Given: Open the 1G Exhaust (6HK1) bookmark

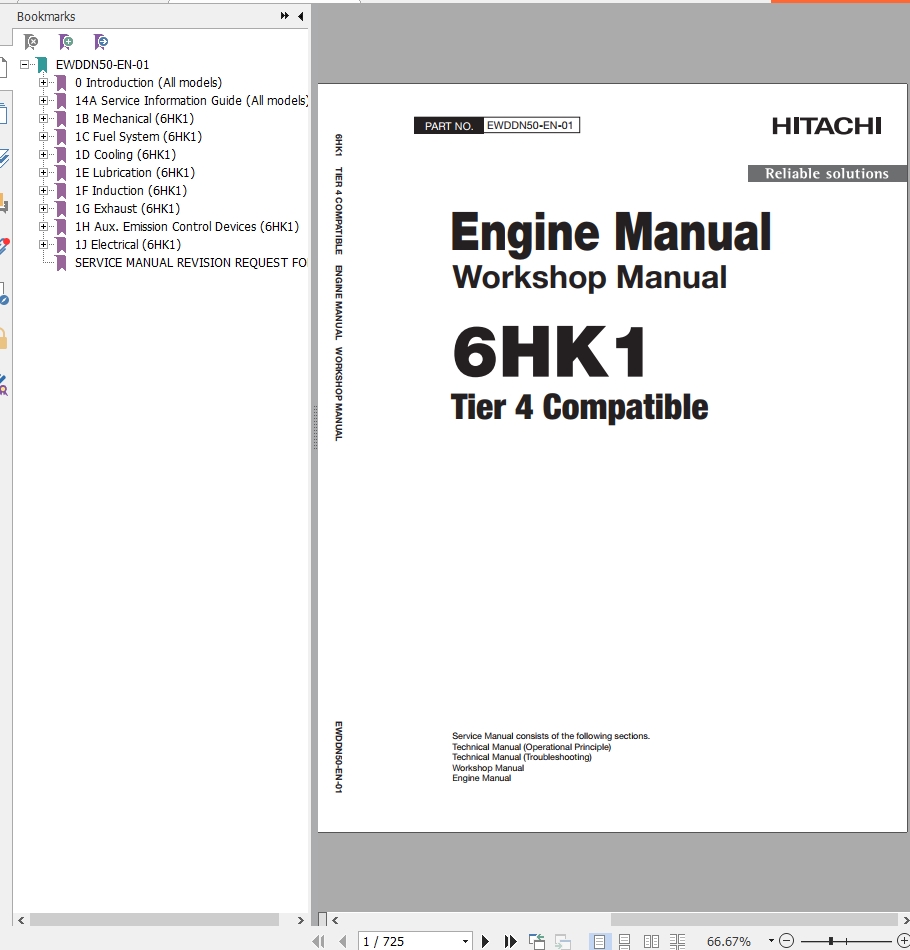Looking at the screenshot, I should click(x=127, y=208).
